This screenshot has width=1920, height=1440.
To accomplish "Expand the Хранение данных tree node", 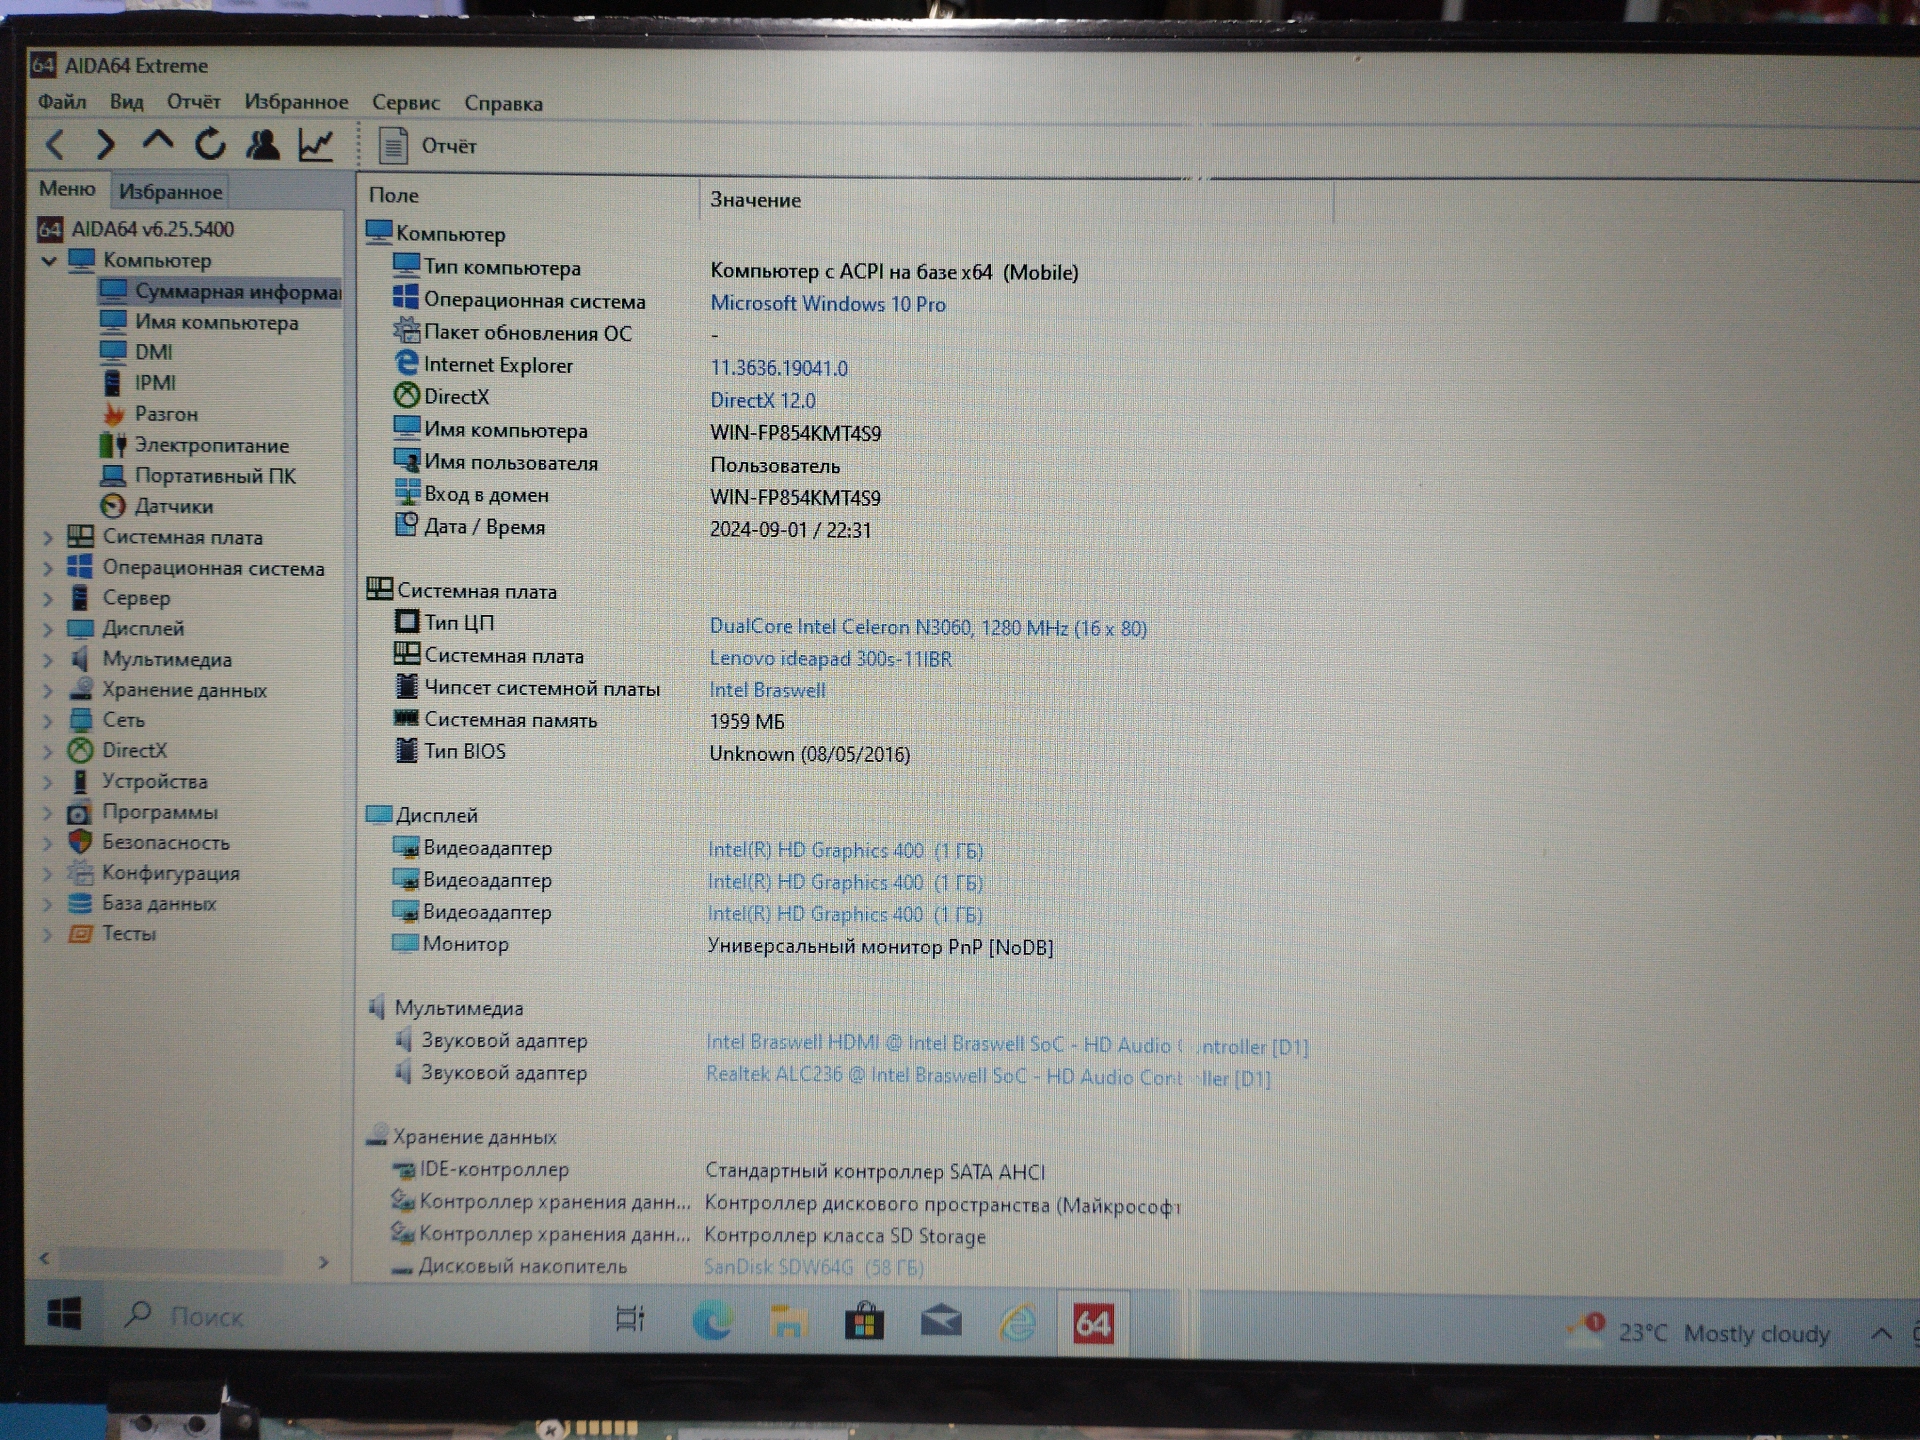I will 48,690.
